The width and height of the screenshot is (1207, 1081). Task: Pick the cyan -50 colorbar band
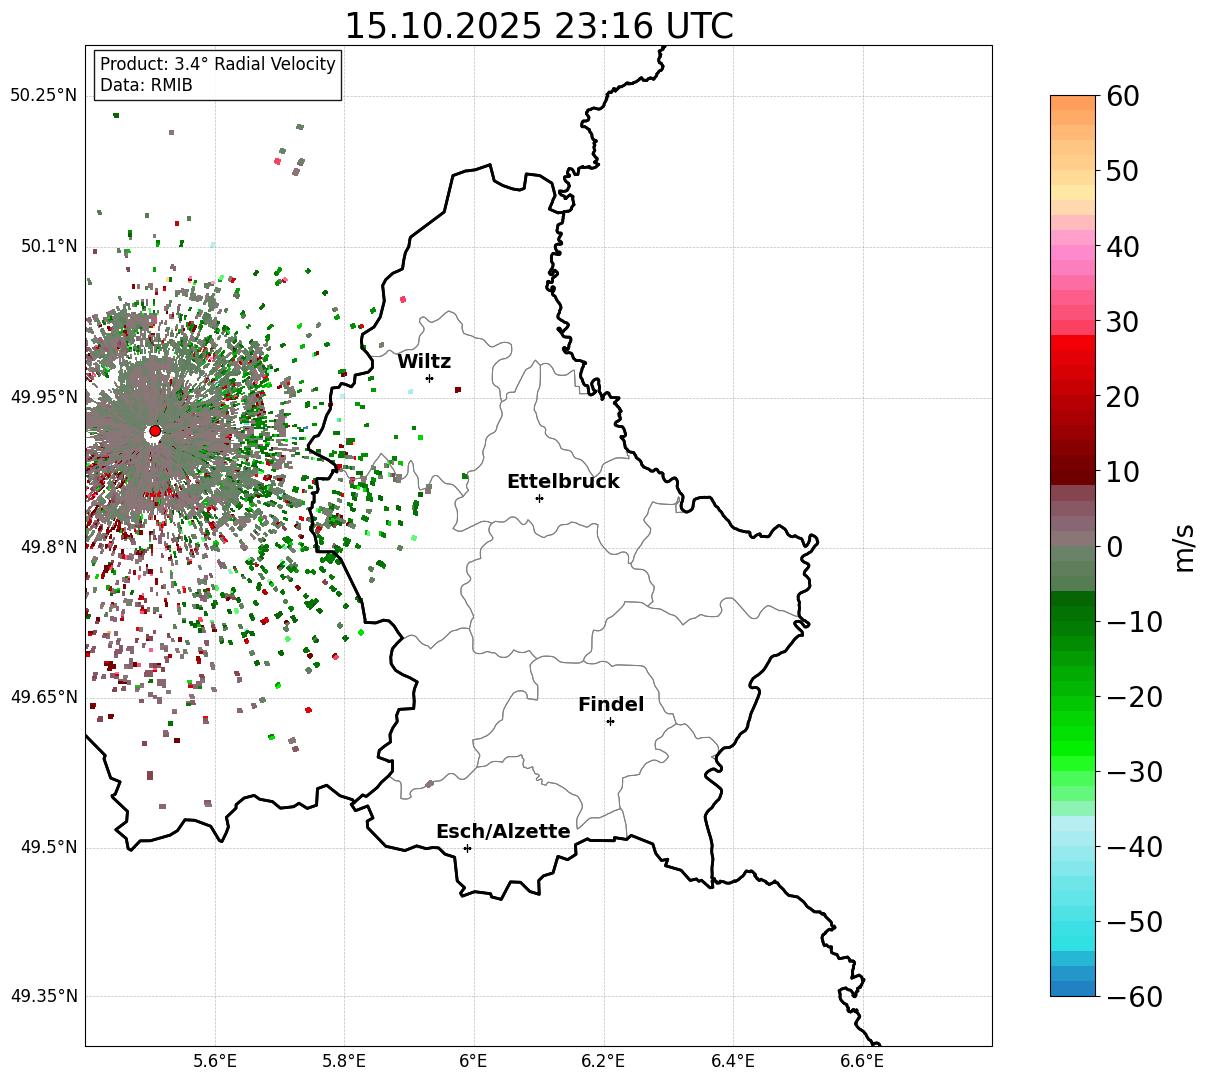(1073, 921)
